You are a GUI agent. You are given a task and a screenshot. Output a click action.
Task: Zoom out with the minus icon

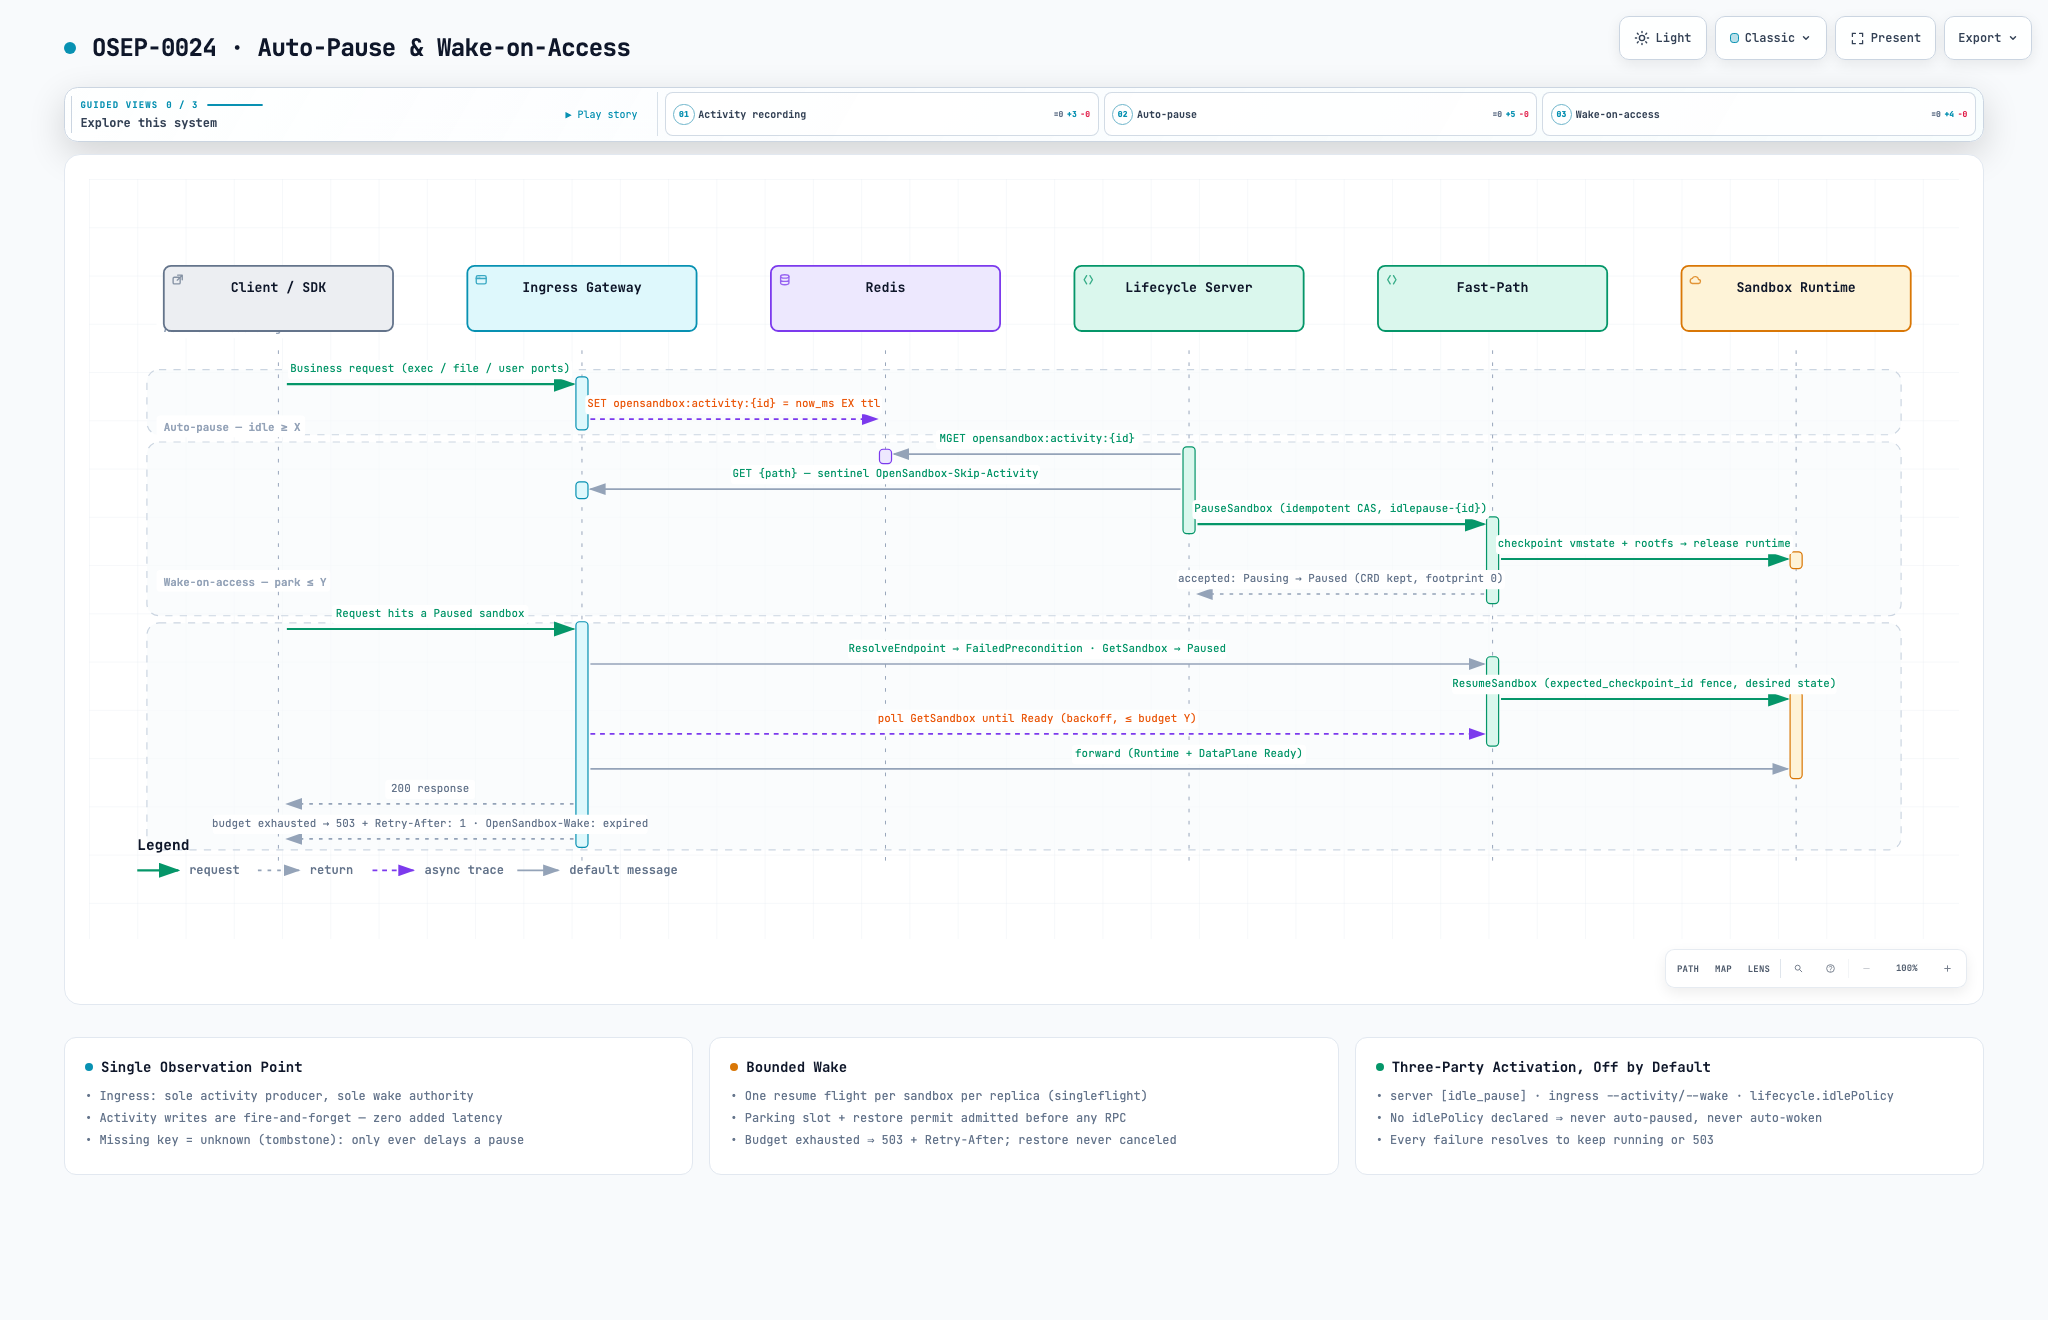click(x=1866, y=968)
